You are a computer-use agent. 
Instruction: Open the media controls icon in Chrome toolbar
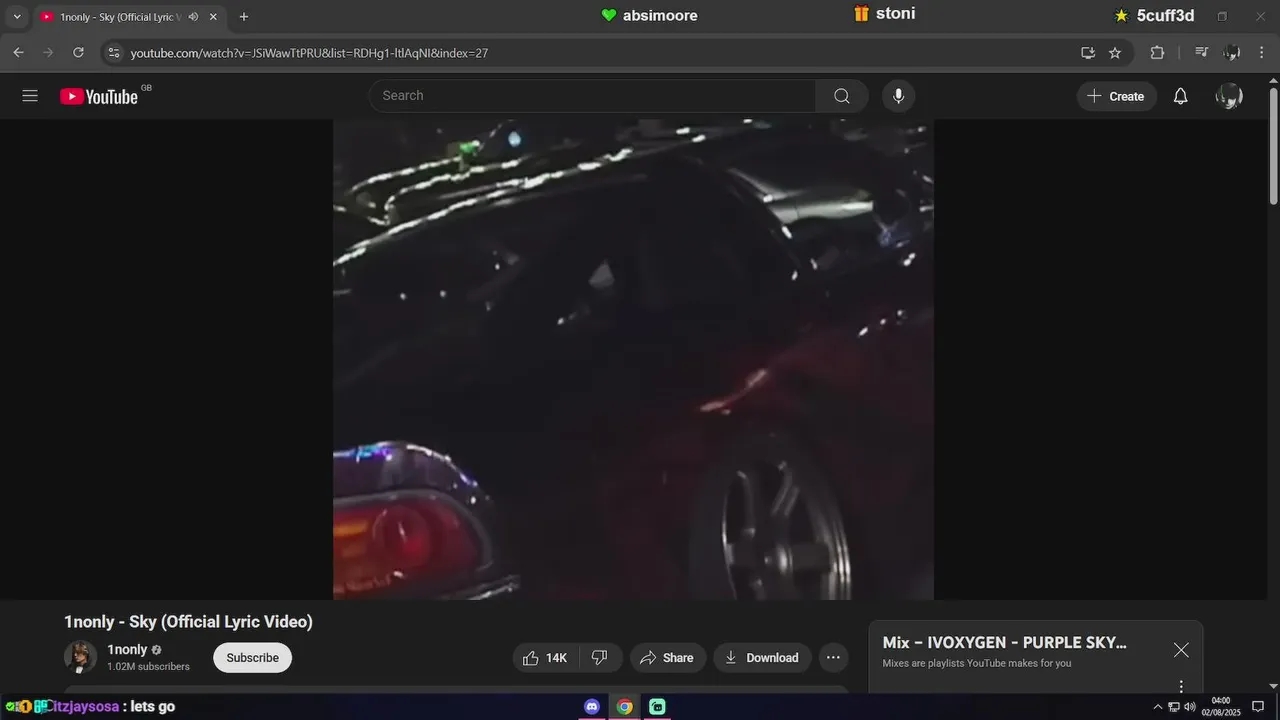1202,52
